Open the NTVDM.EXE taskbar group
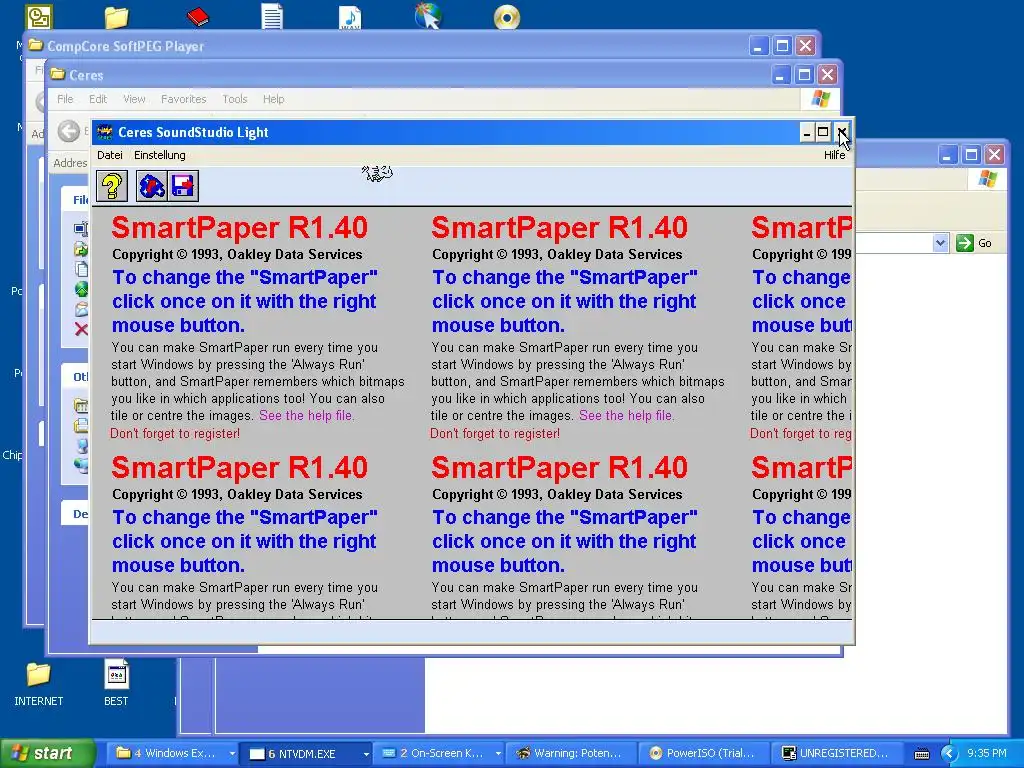Image resolution: width=1024 pixels, height=768 pixels. tap(306, 754)
